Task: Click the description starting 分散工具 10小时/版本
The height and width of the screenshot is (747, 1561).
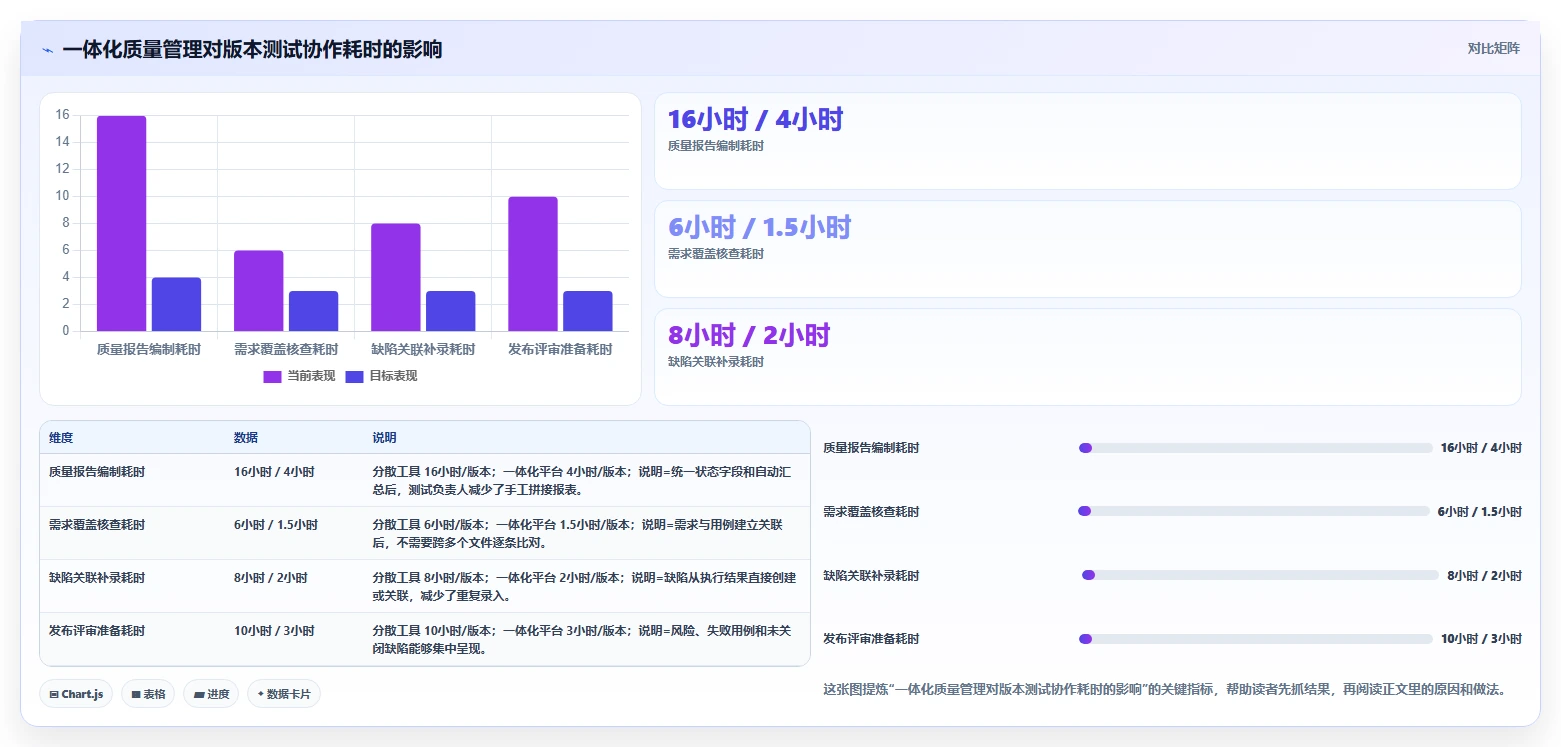Action: click(x=584, y=640)
